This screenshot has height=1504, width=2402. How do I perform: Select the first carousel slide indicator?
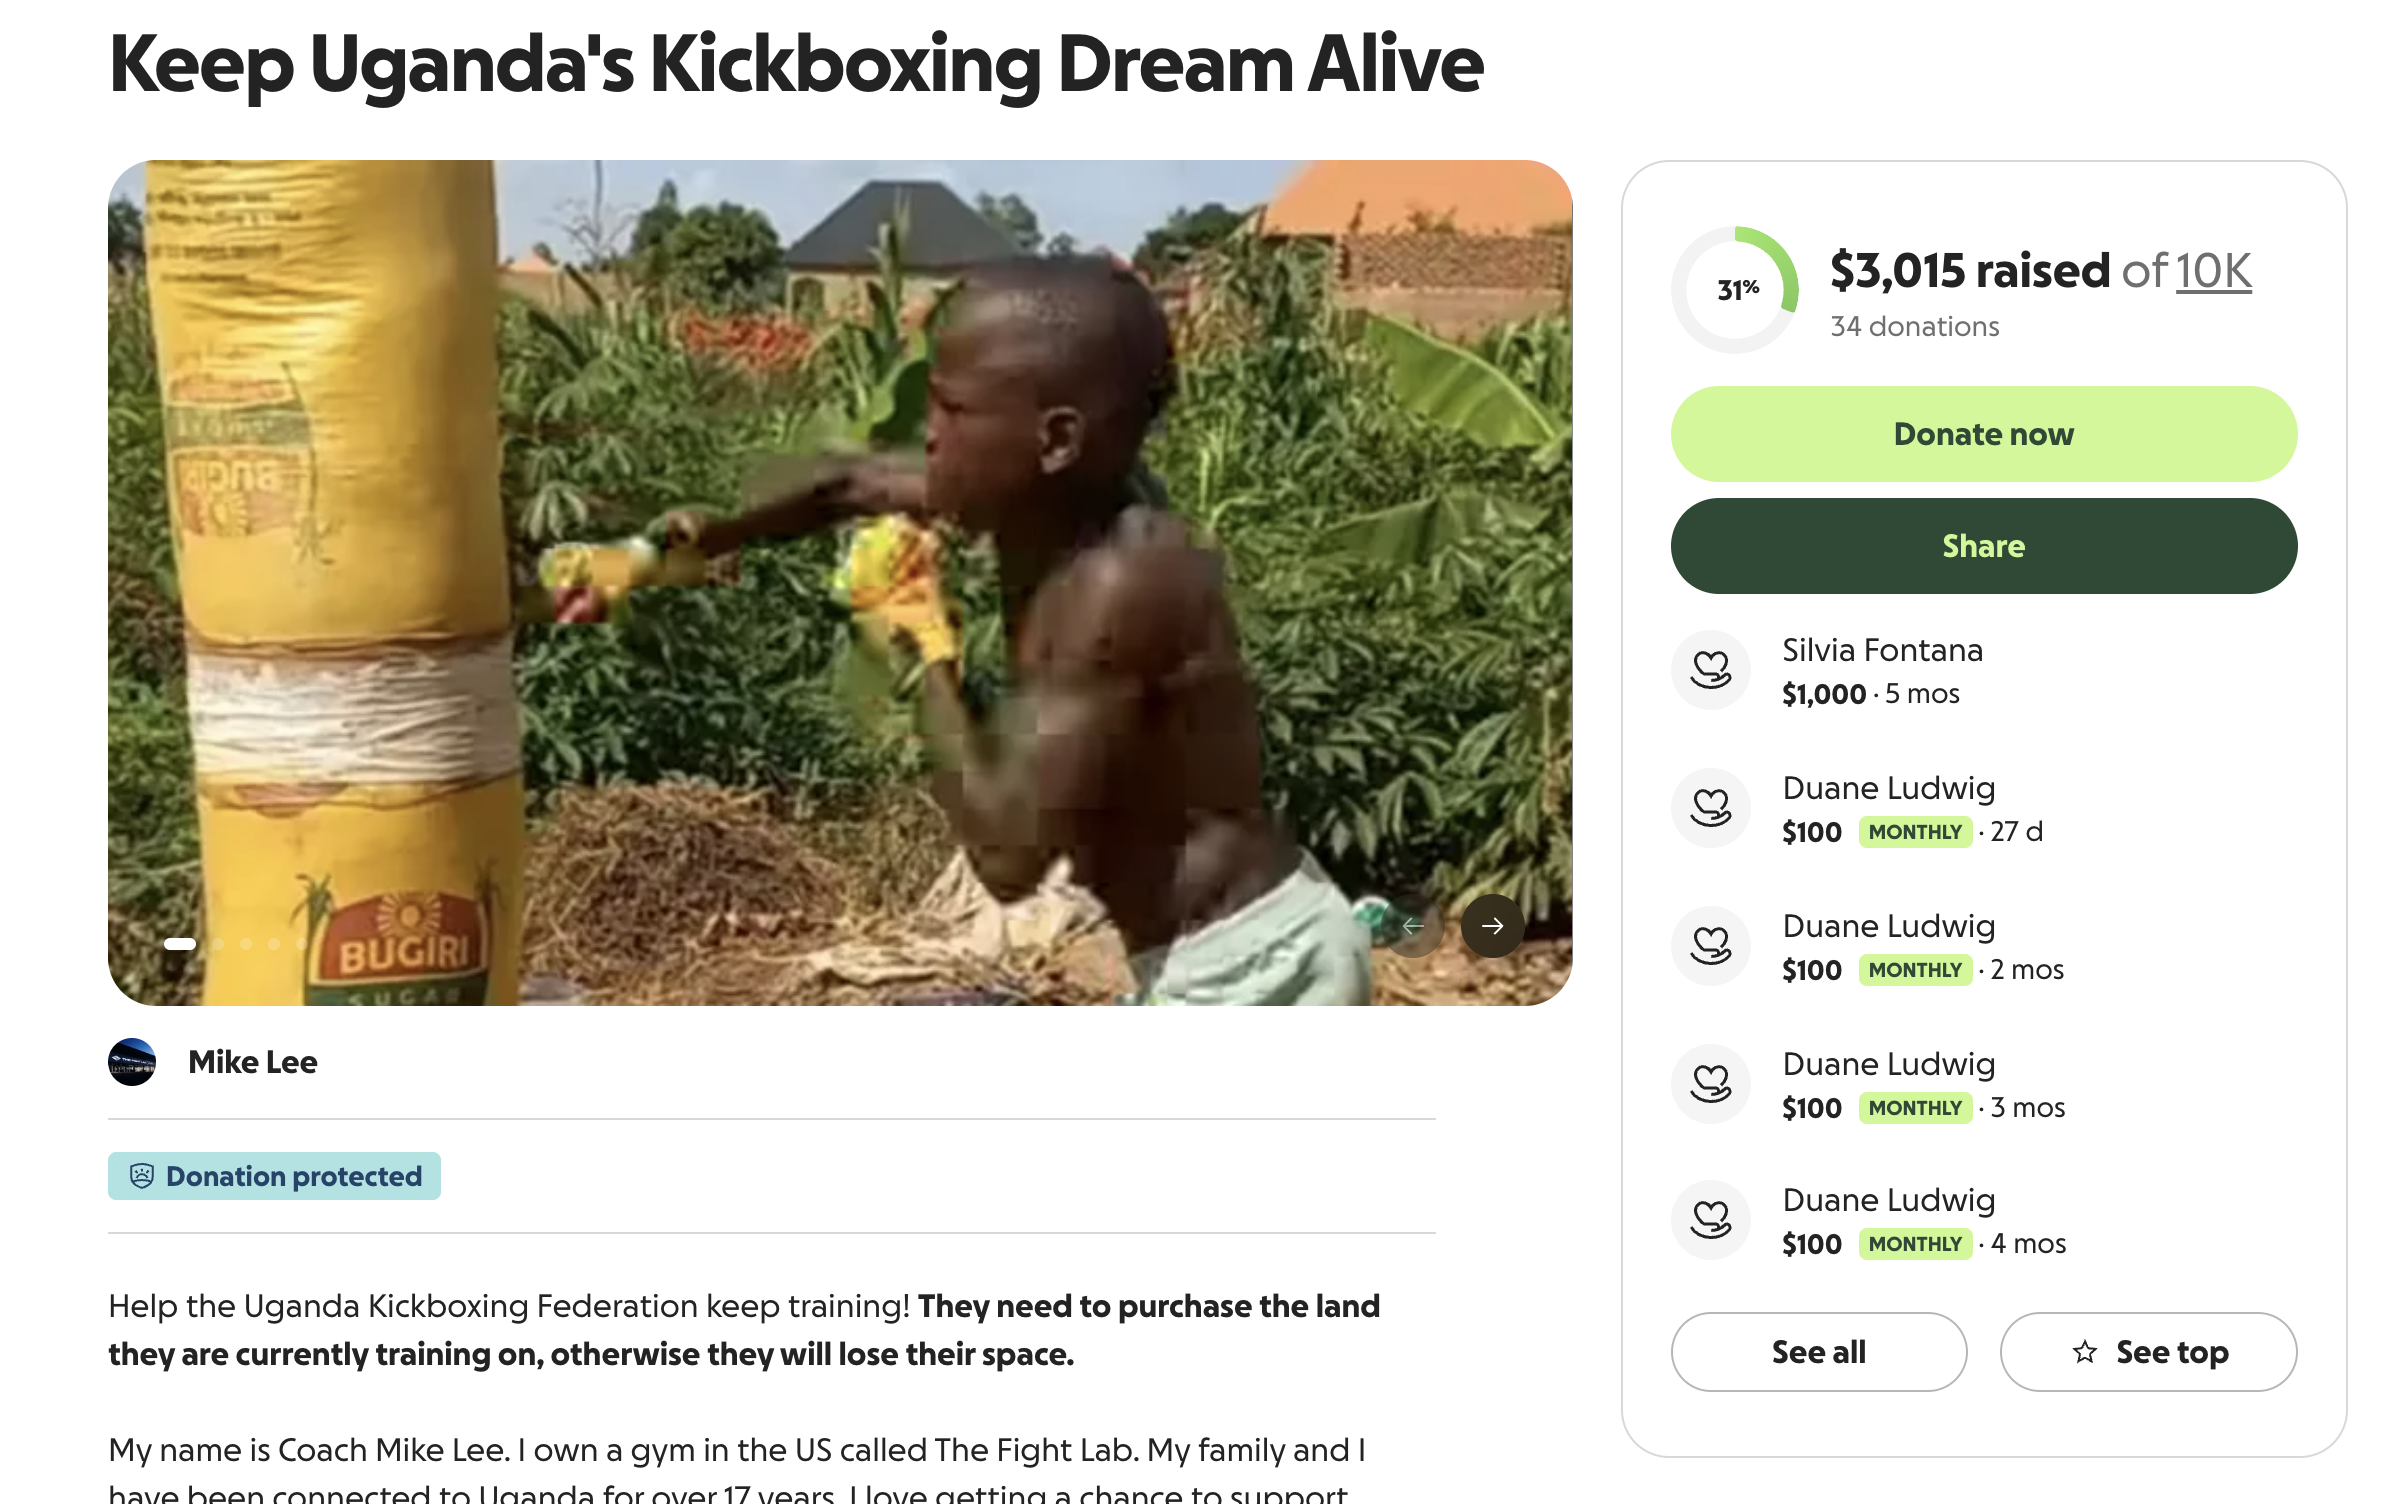tap(180, 944)
